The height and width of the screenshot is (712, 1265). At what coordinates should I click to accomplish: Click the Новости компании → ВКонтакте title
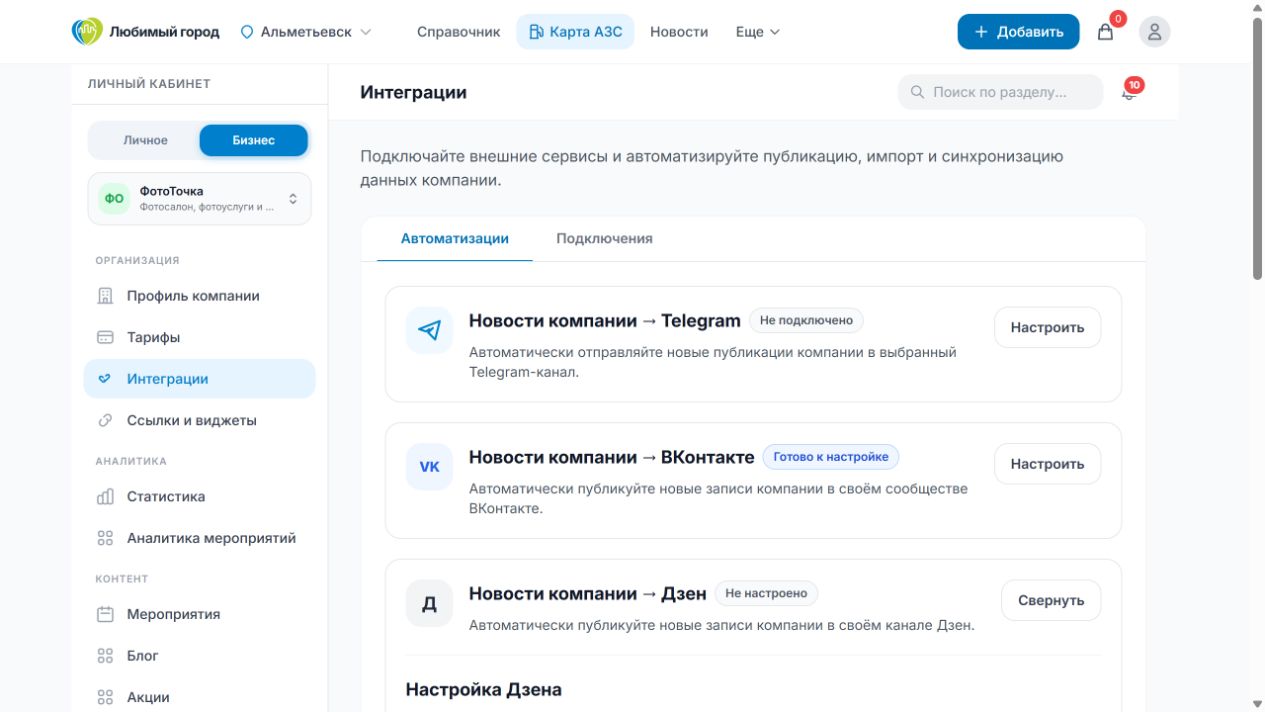coord(612,457)
